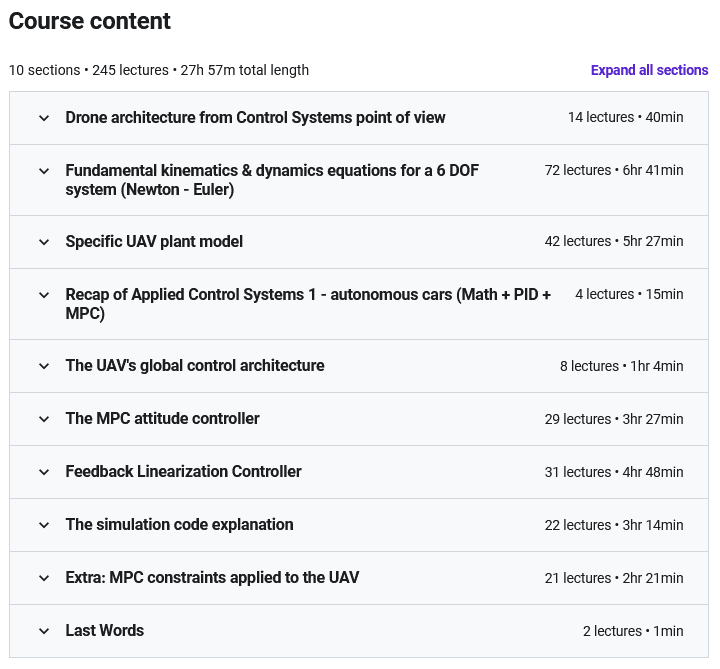Image resolution: width=720 pixels, height=669 pixels.
Task: Select Feedback Linearization Controller section title
Action: click(x=183, y=472)
